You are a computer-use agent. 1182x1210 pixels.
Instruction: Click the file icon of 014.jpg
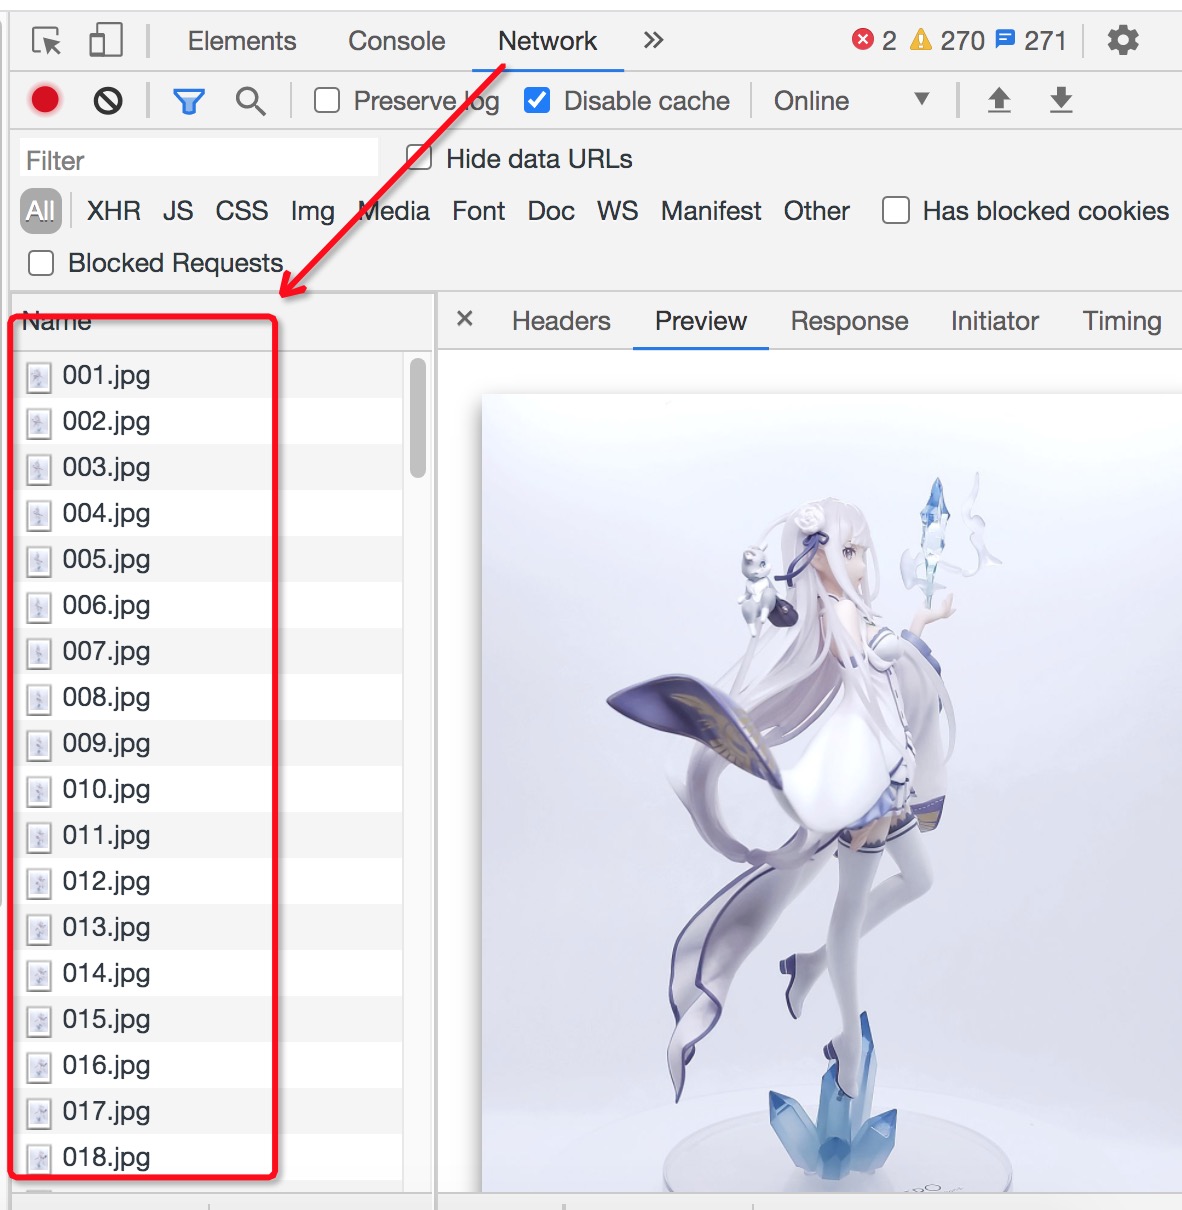click(x=38, y=975)
